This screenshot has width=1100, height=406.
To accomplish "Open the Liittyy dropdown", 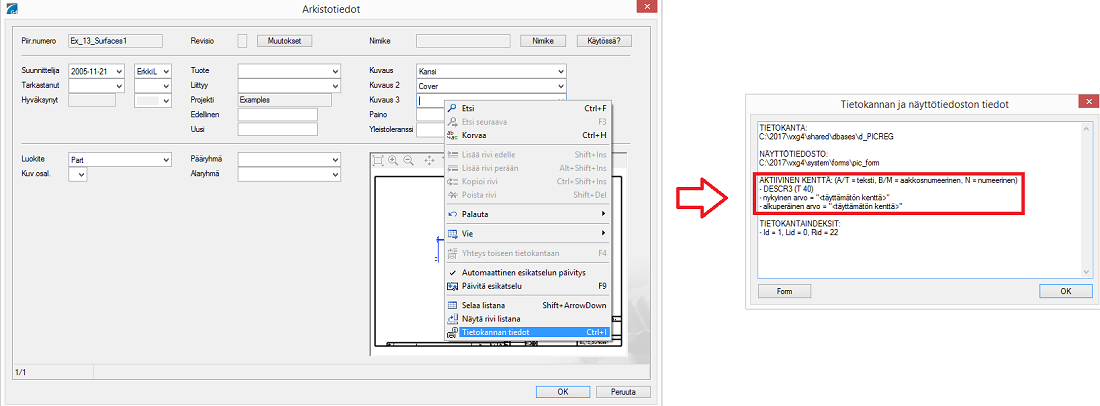I will (x=335, y=86).
